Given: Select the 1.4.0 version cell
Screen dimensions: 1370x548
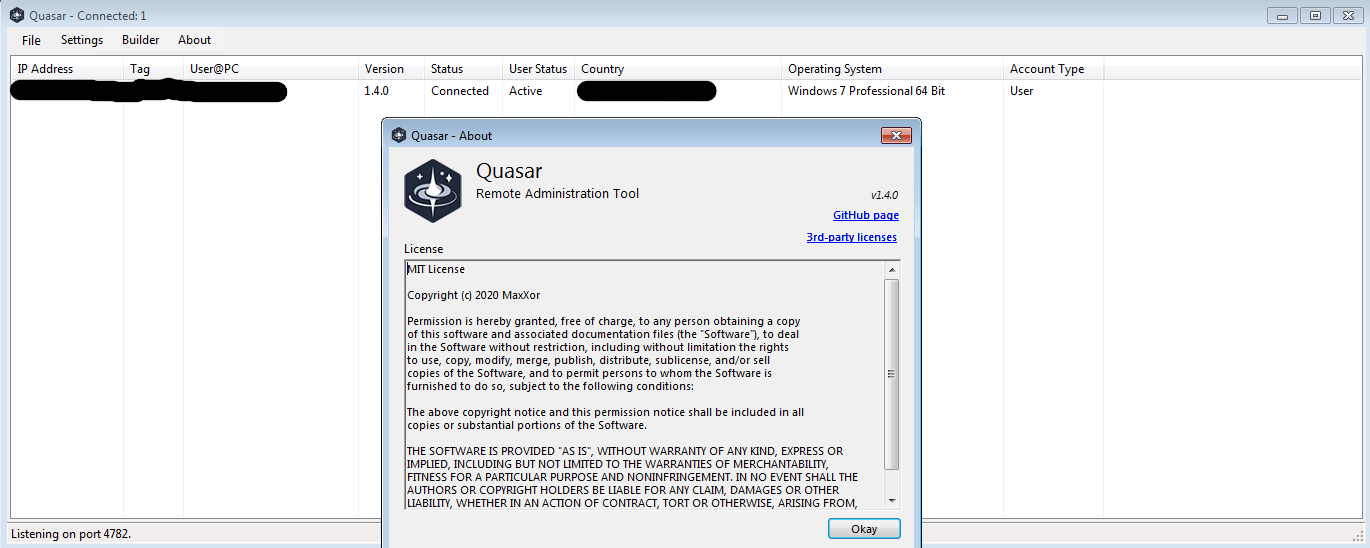Looking at the screenshot, I should point(377,91).
